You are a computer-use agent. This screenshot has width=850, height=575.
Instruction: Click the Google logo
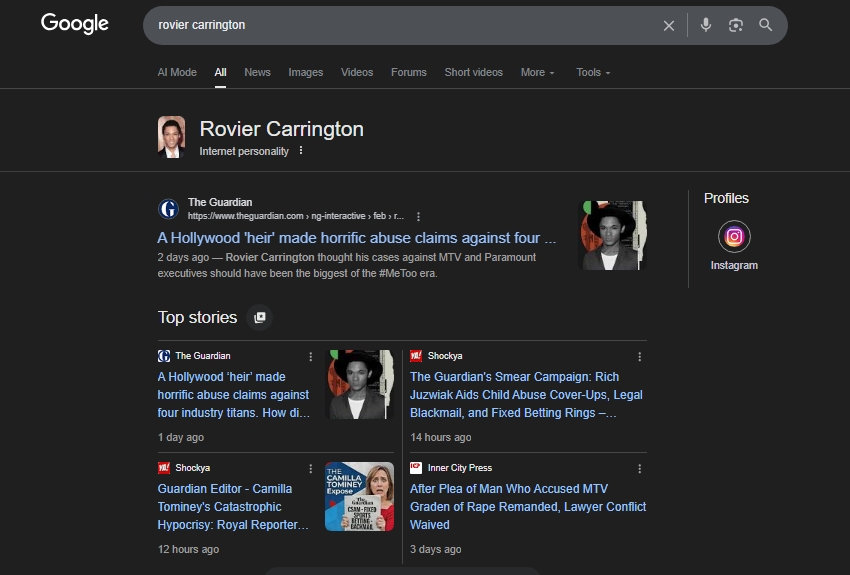coord(74,24)
